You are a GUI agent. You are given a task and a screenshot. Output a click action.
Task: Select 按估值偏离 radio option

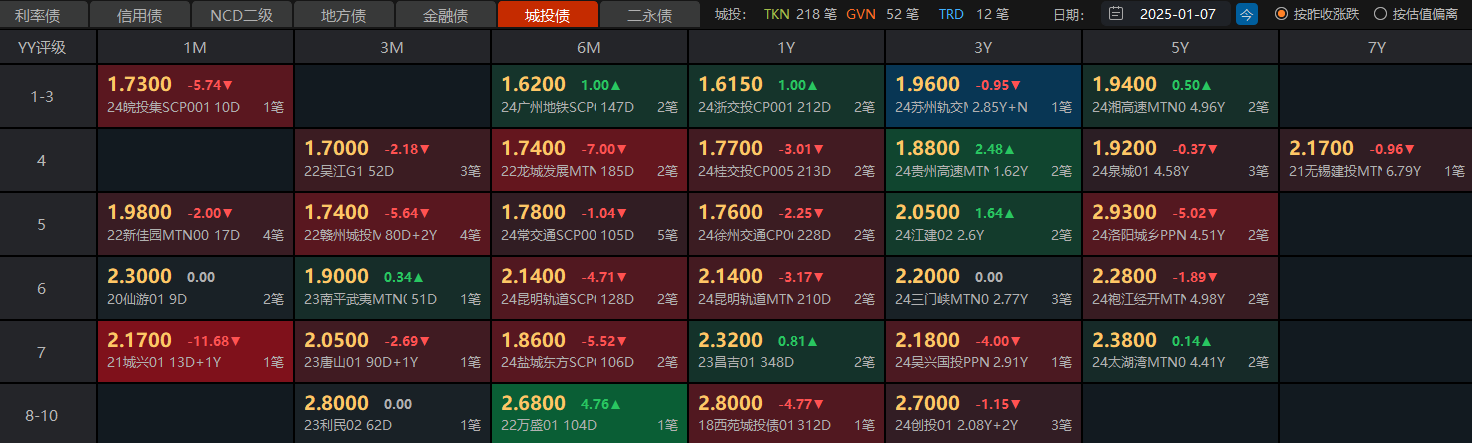[x=1380, y=14]
